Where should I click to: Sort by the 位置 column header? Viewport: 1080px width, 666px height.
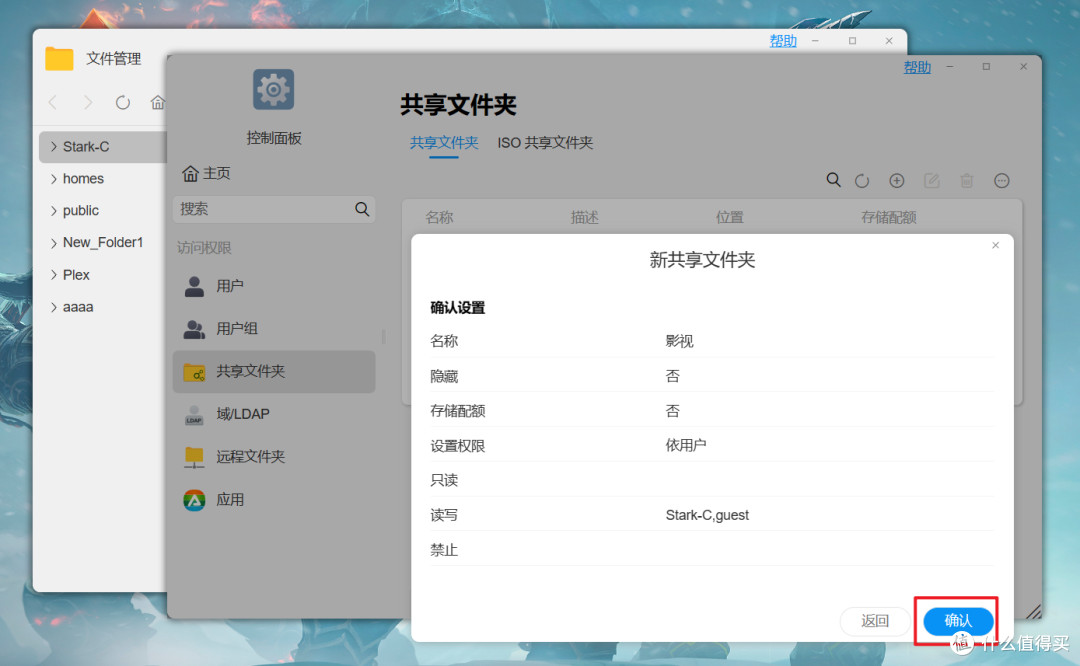pos(729,218)
